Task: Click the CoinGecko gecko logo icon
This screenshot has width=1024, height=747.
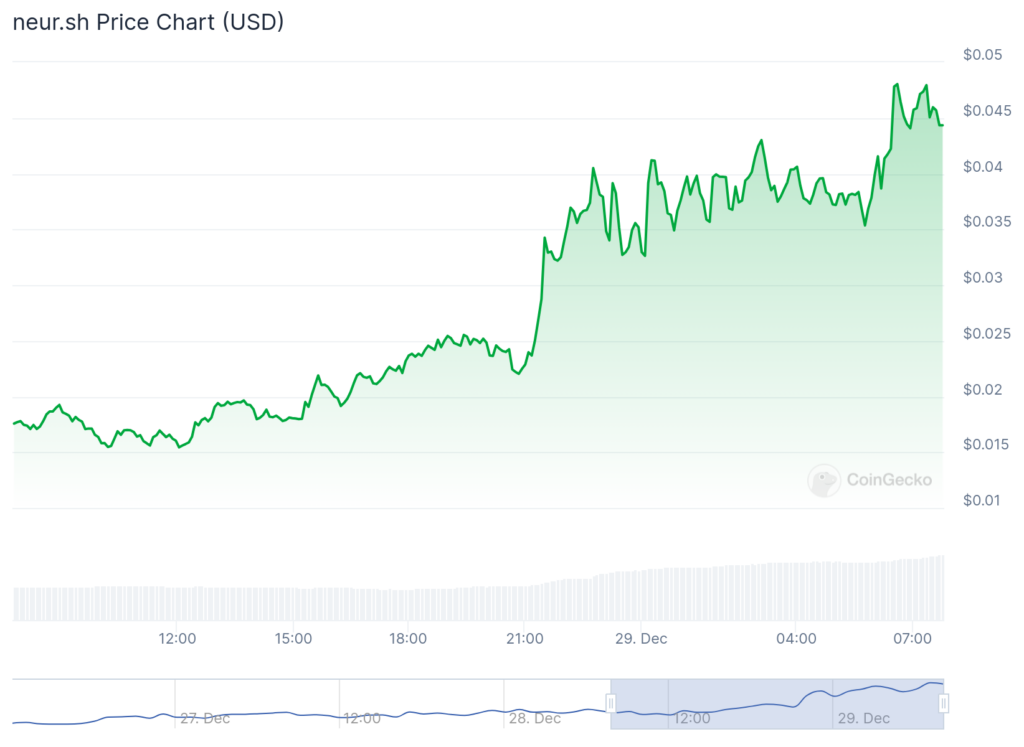Action: [x=824, y=480]
